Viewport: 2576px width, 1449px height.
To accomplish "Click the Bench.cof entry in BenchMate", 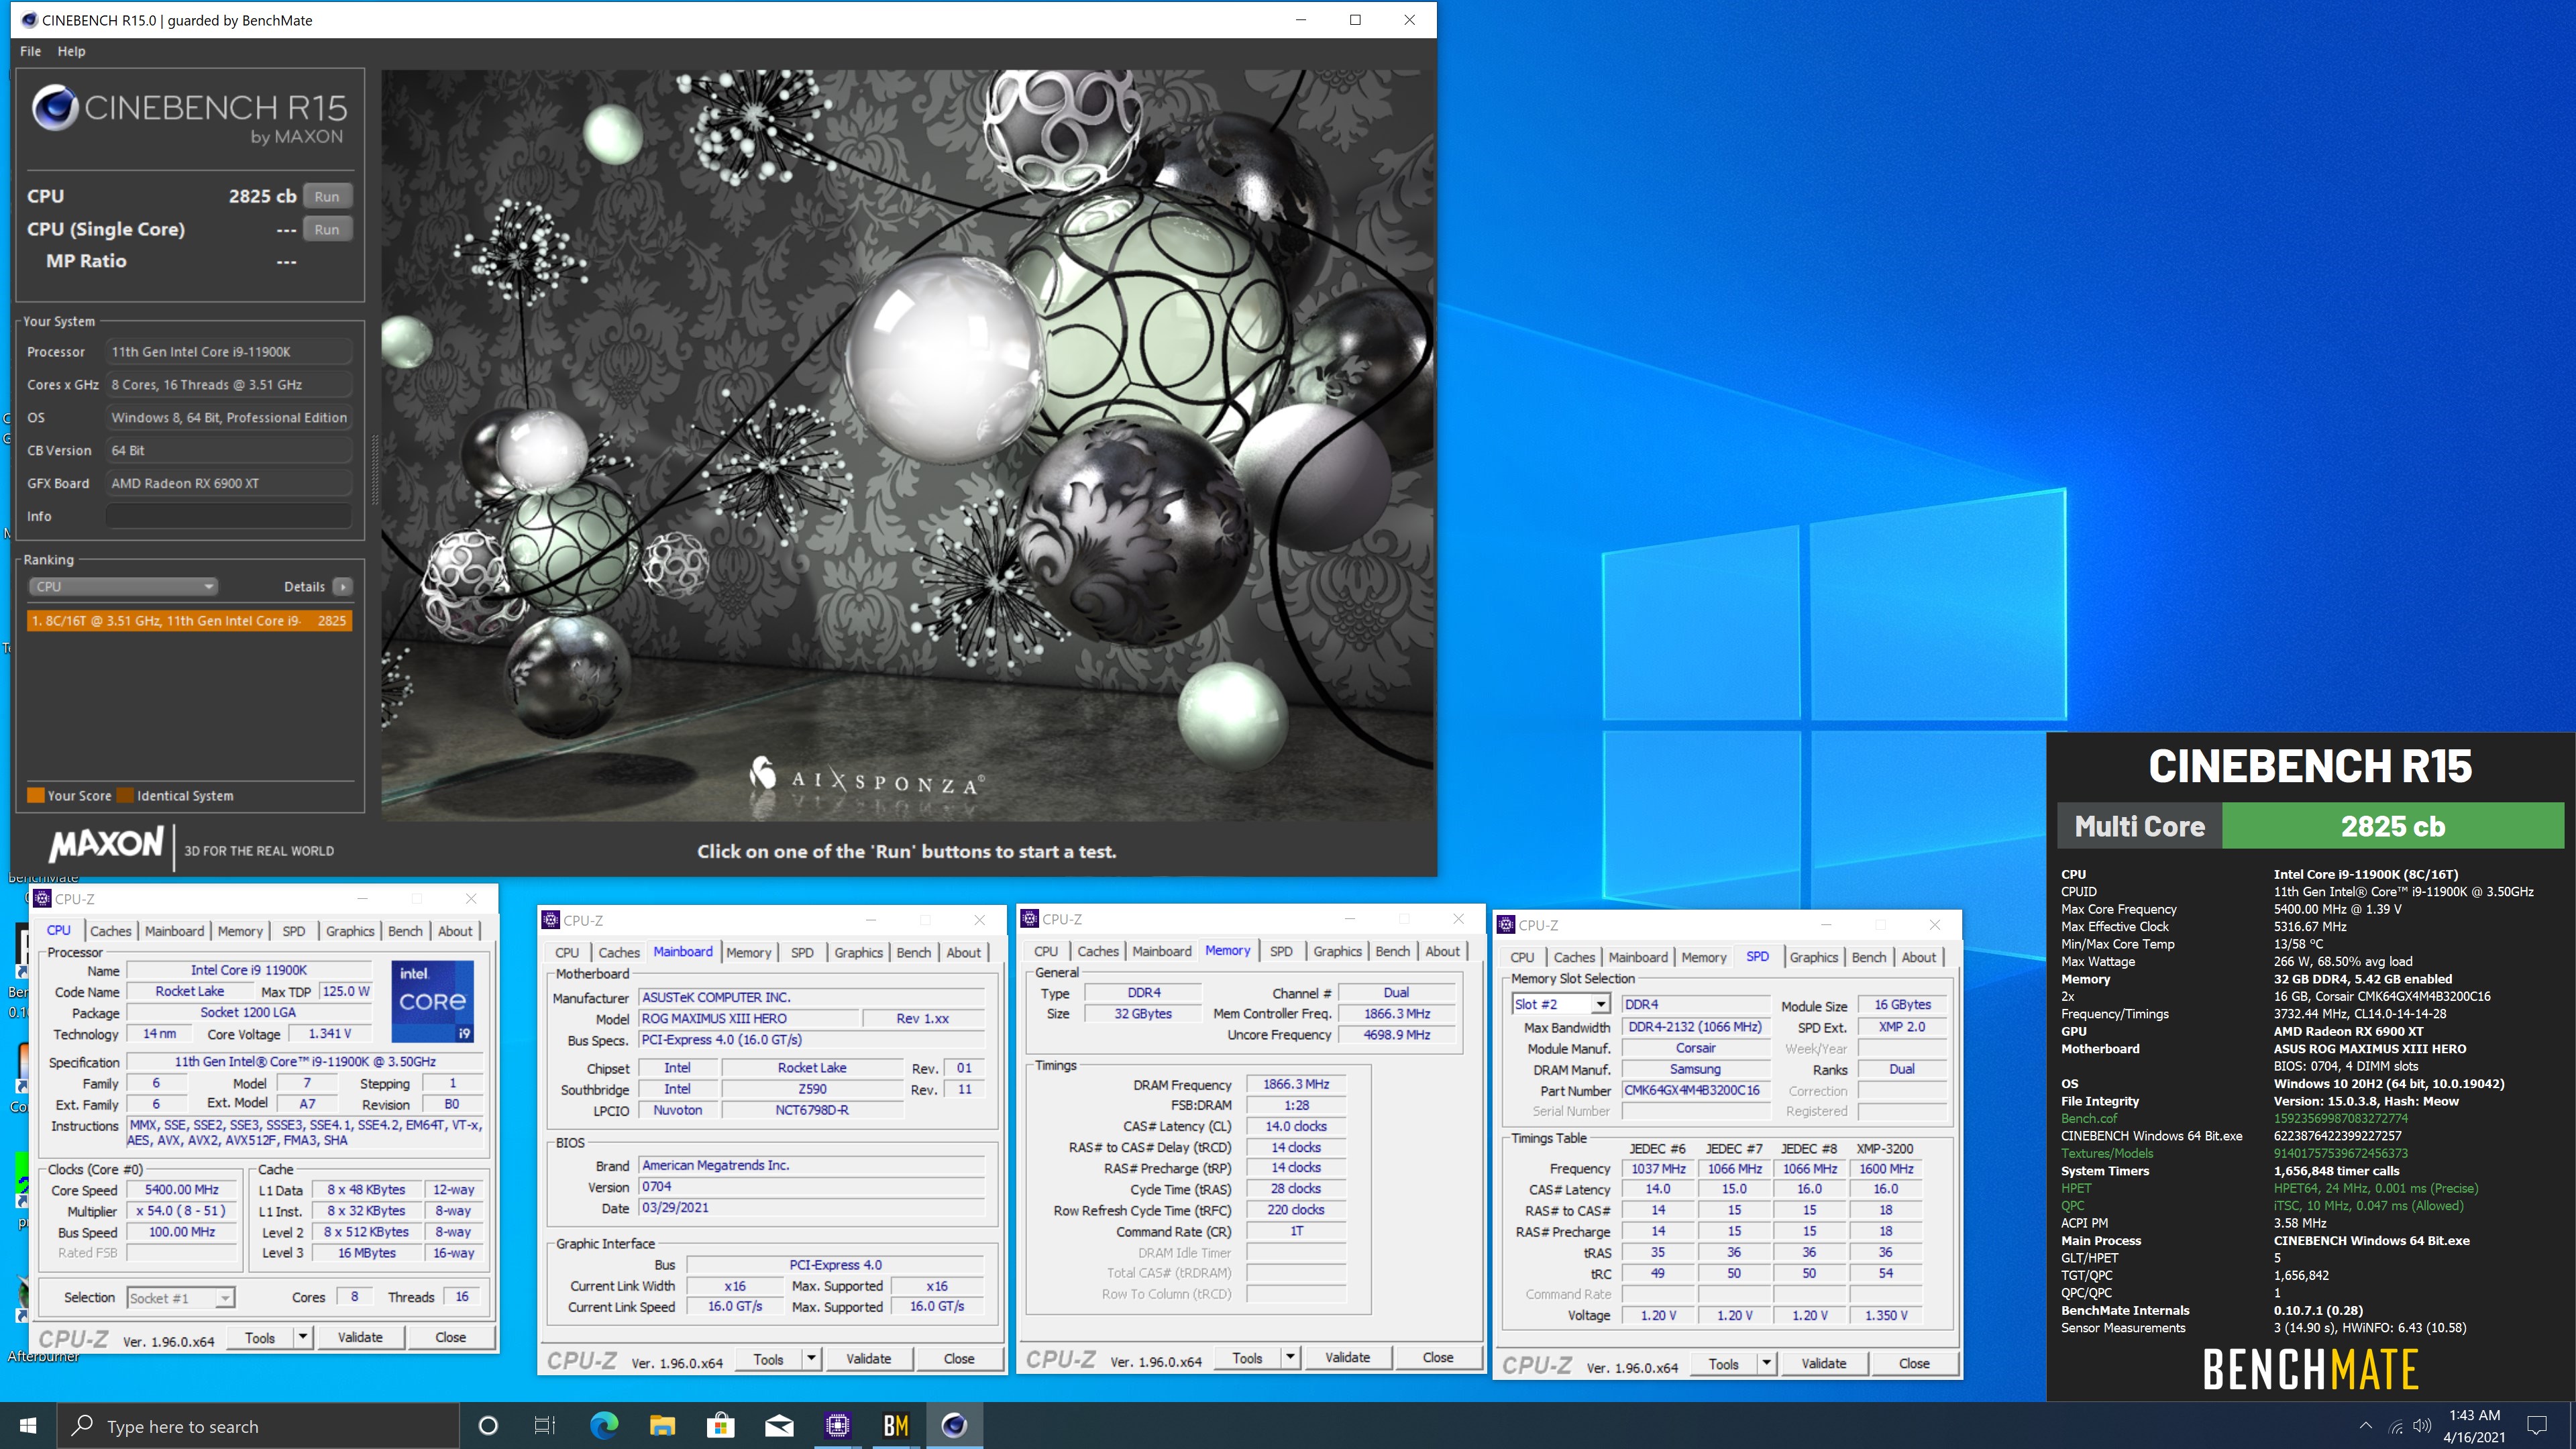I will point(2088,1118).
